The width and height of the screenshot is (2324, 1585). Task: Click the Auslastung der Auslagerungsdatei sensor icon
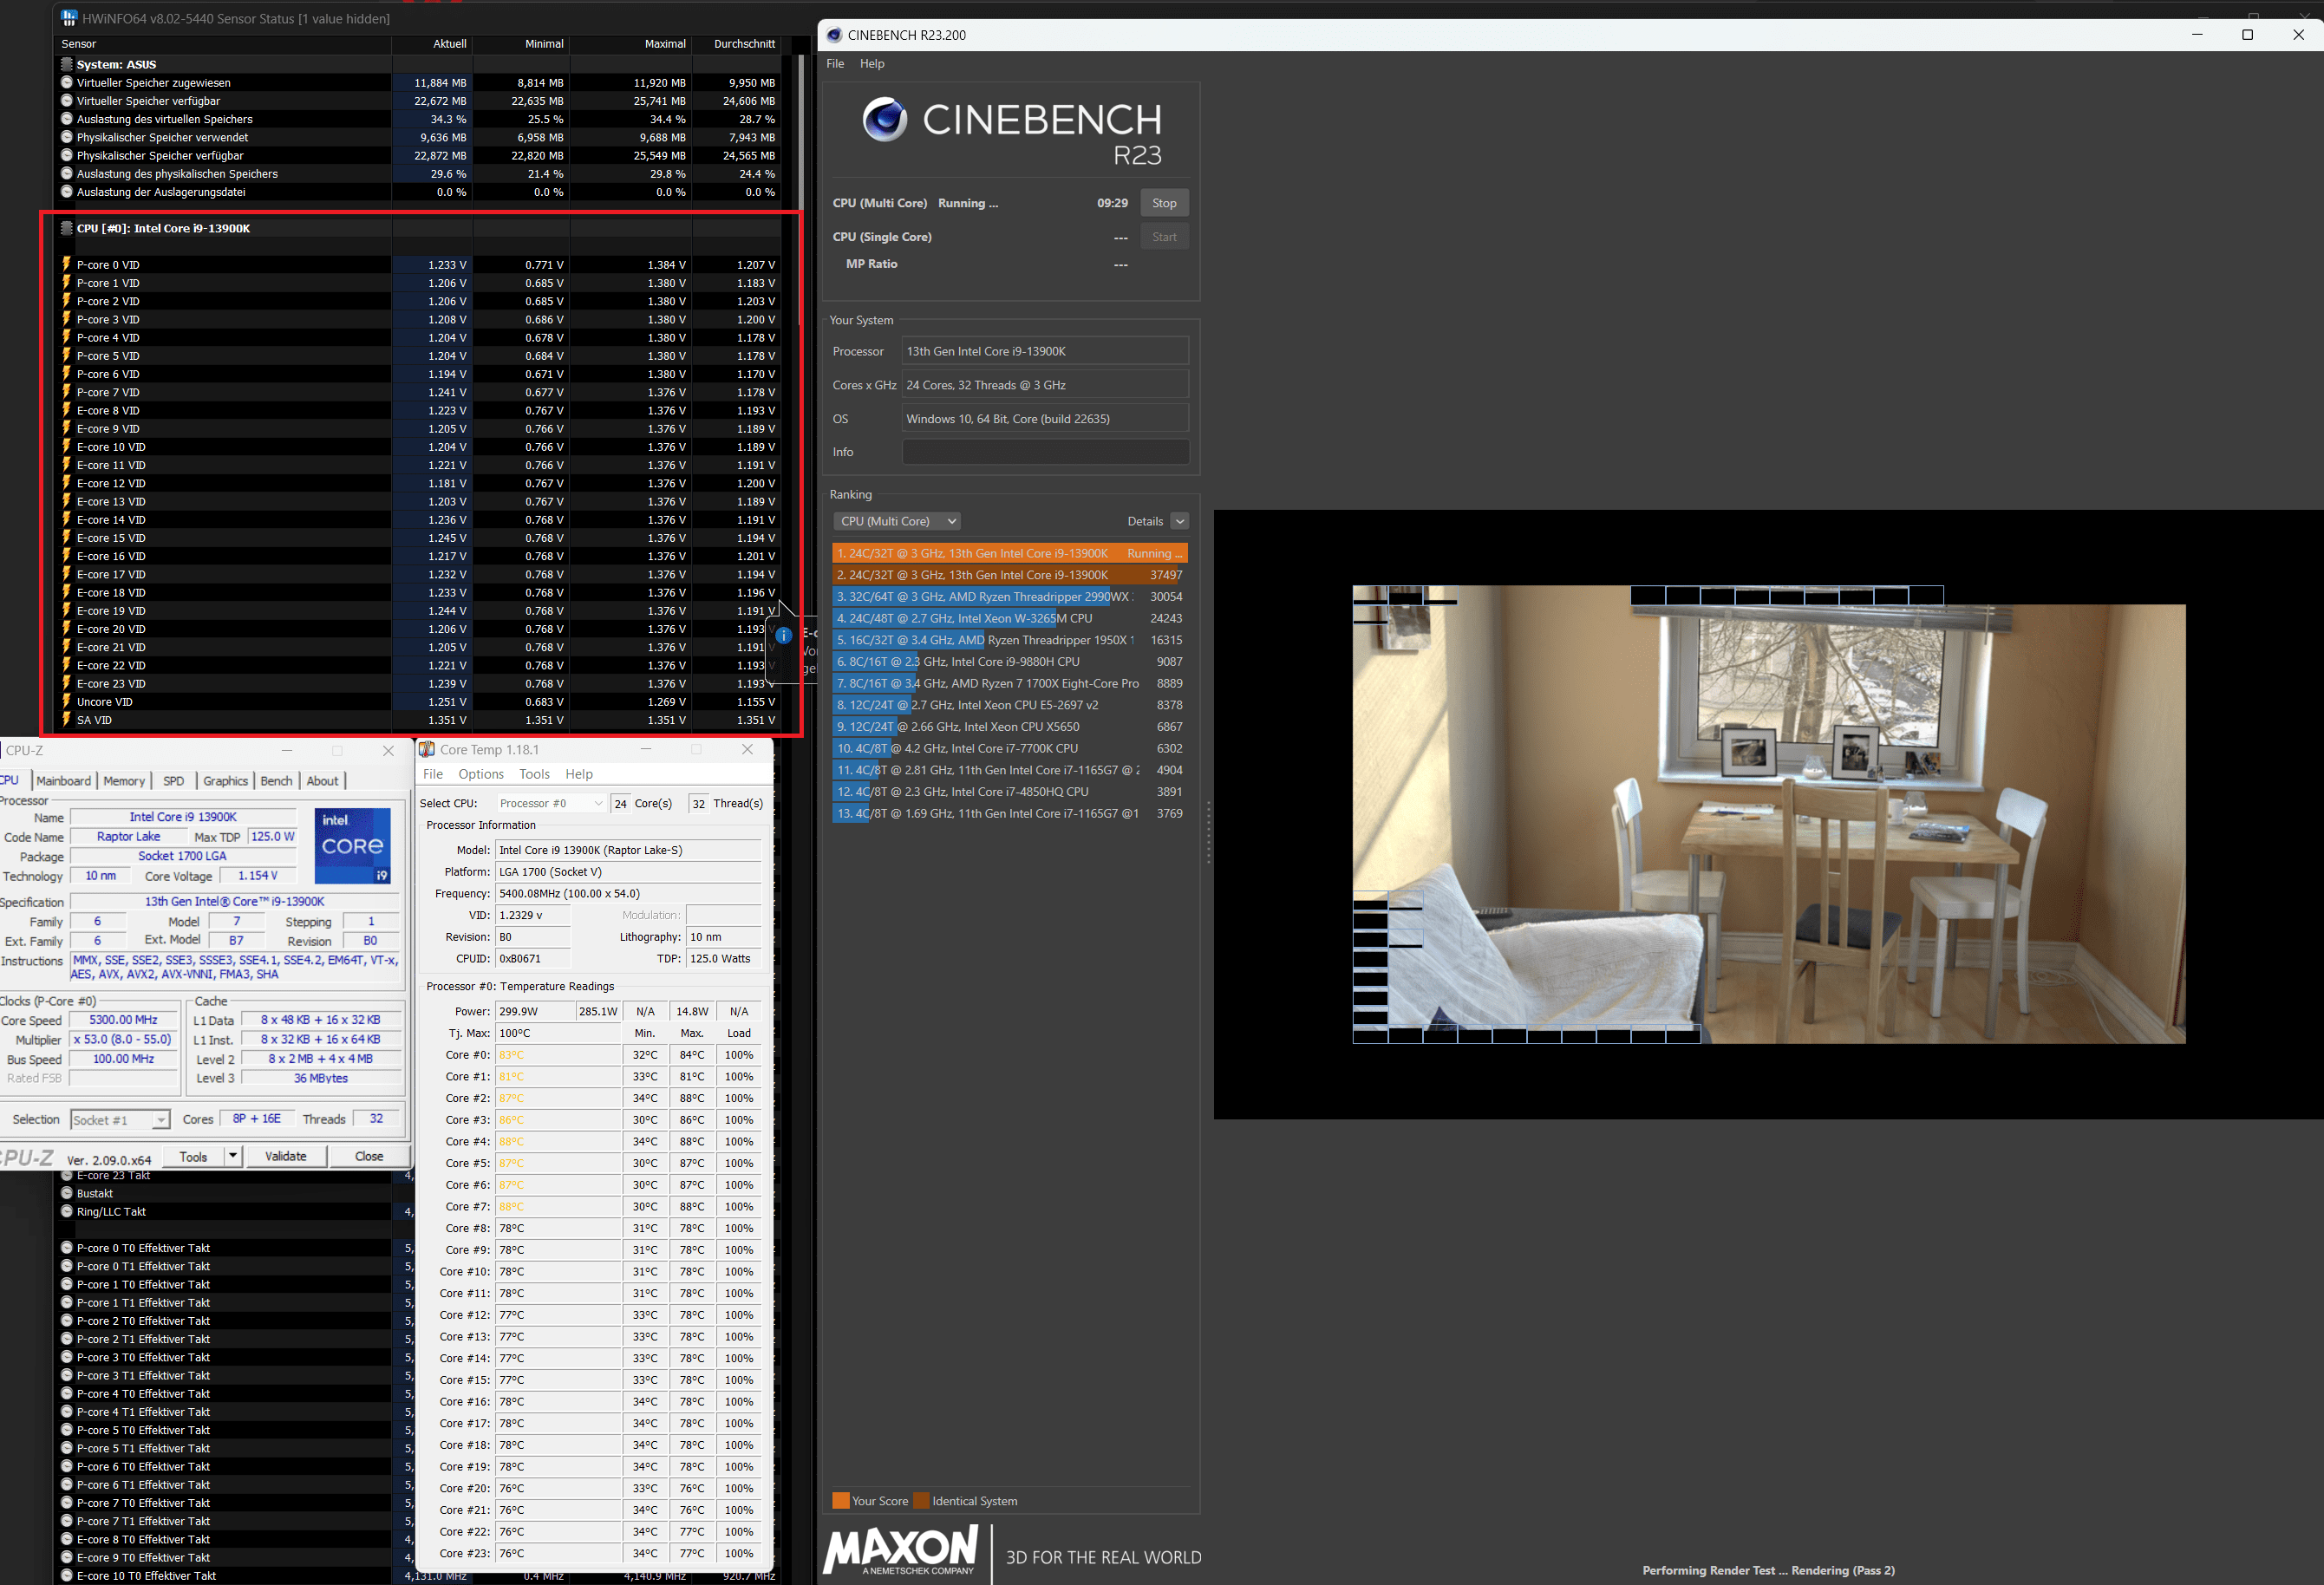pyautogui.click(x=67, y=192)
